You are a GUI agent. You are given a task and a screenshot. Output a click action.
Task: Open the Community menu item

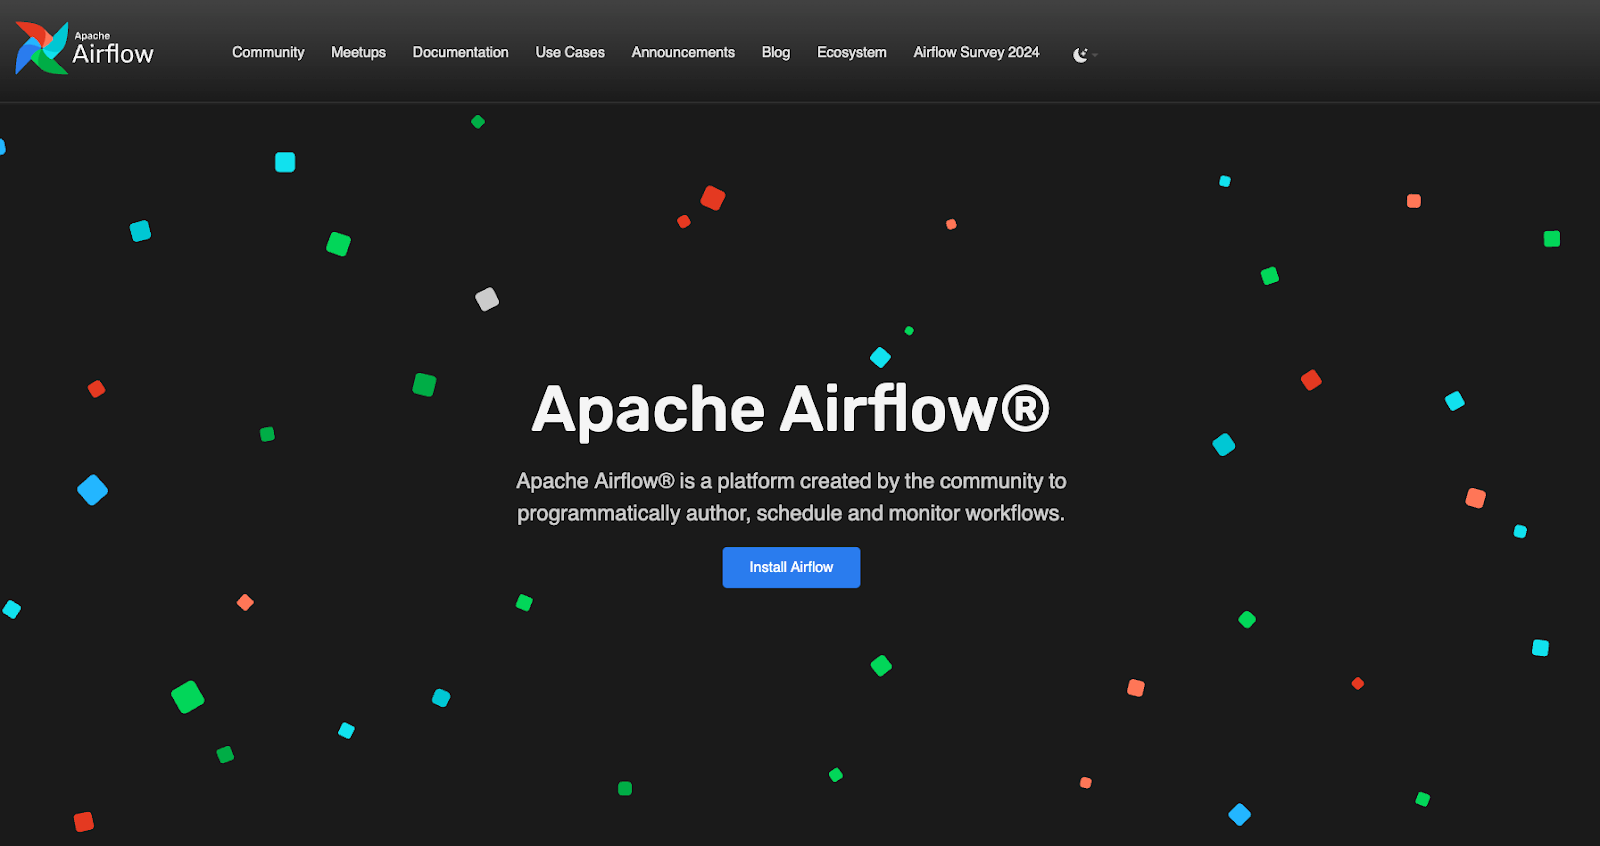point(268,52)
